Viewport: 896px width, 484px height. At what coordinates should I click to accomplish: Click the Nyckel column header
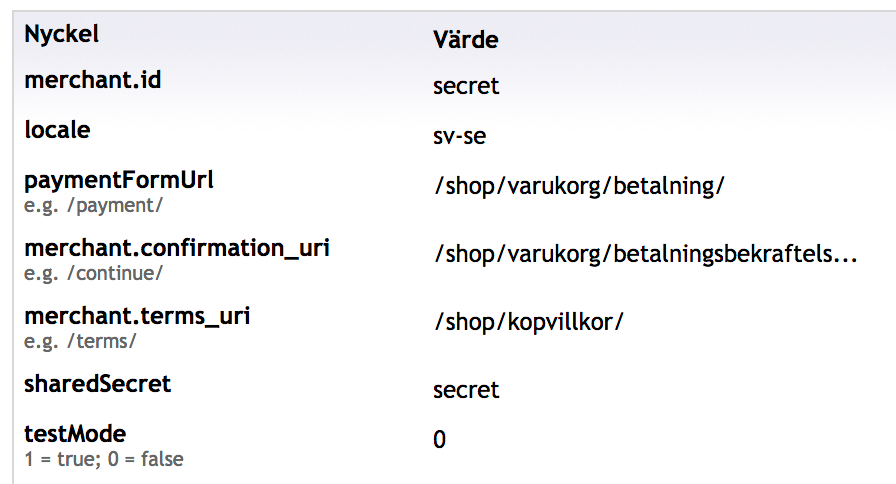tap(61, 35)
